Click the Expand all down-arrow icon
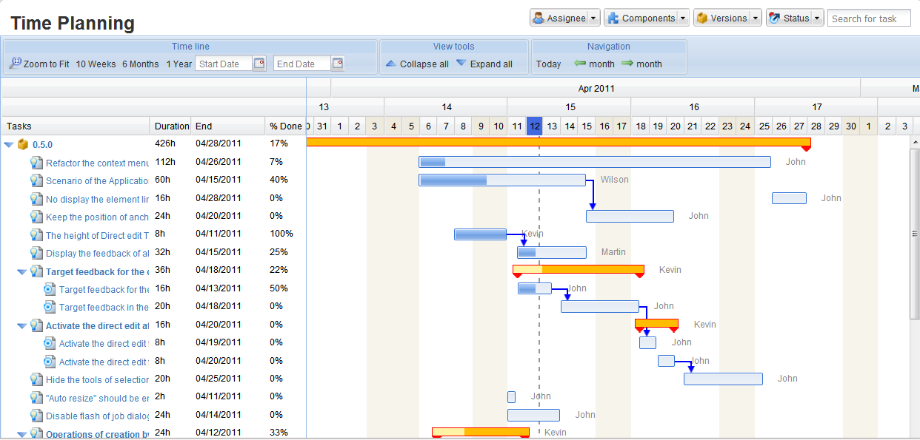The width and height of the screenshot is (920, 440). pos(461,64)
